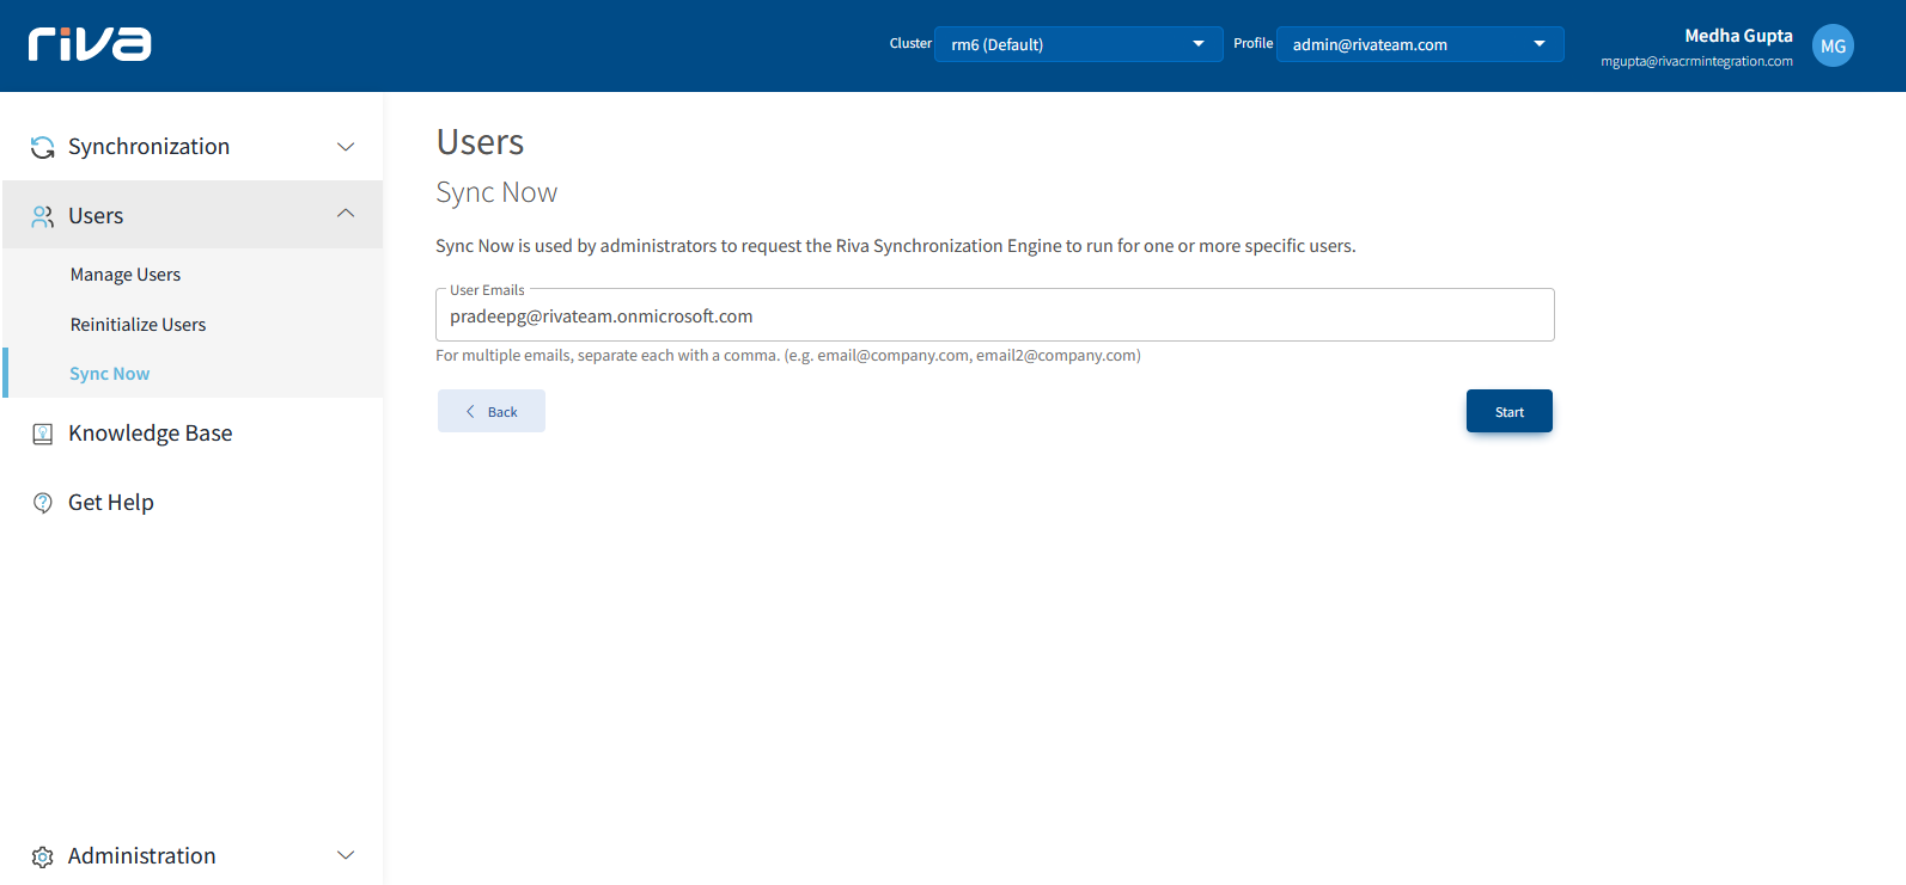This screenshot has width=1906, height=885.
Task: Click the Knowledge Base book icon
Action: point(42,434)
